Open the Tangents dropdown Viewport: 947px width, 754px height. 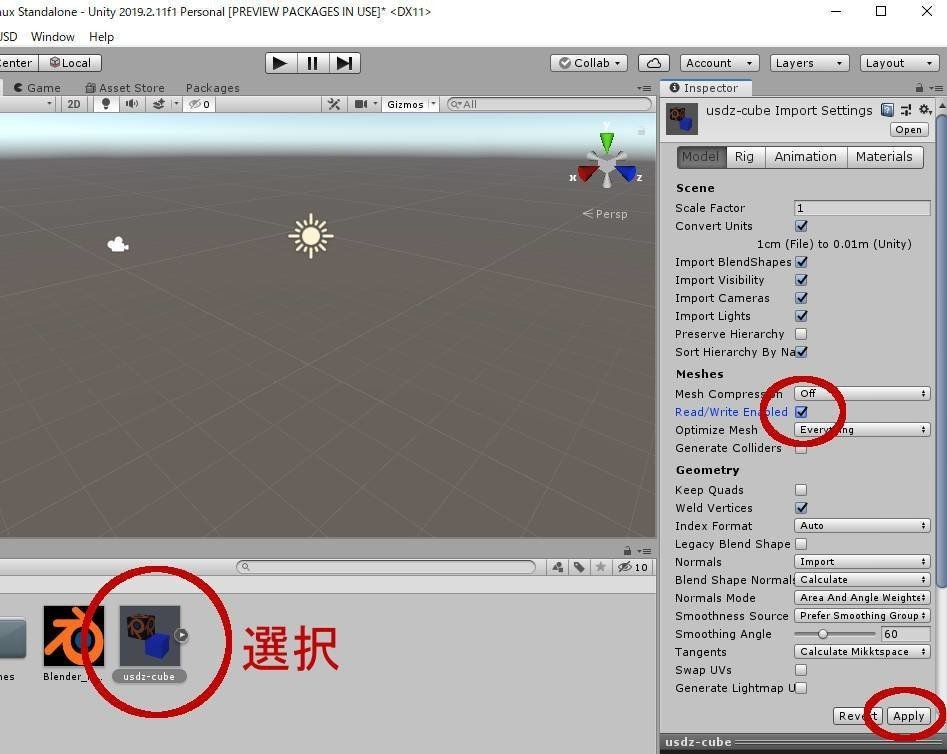tap(862, 651)
